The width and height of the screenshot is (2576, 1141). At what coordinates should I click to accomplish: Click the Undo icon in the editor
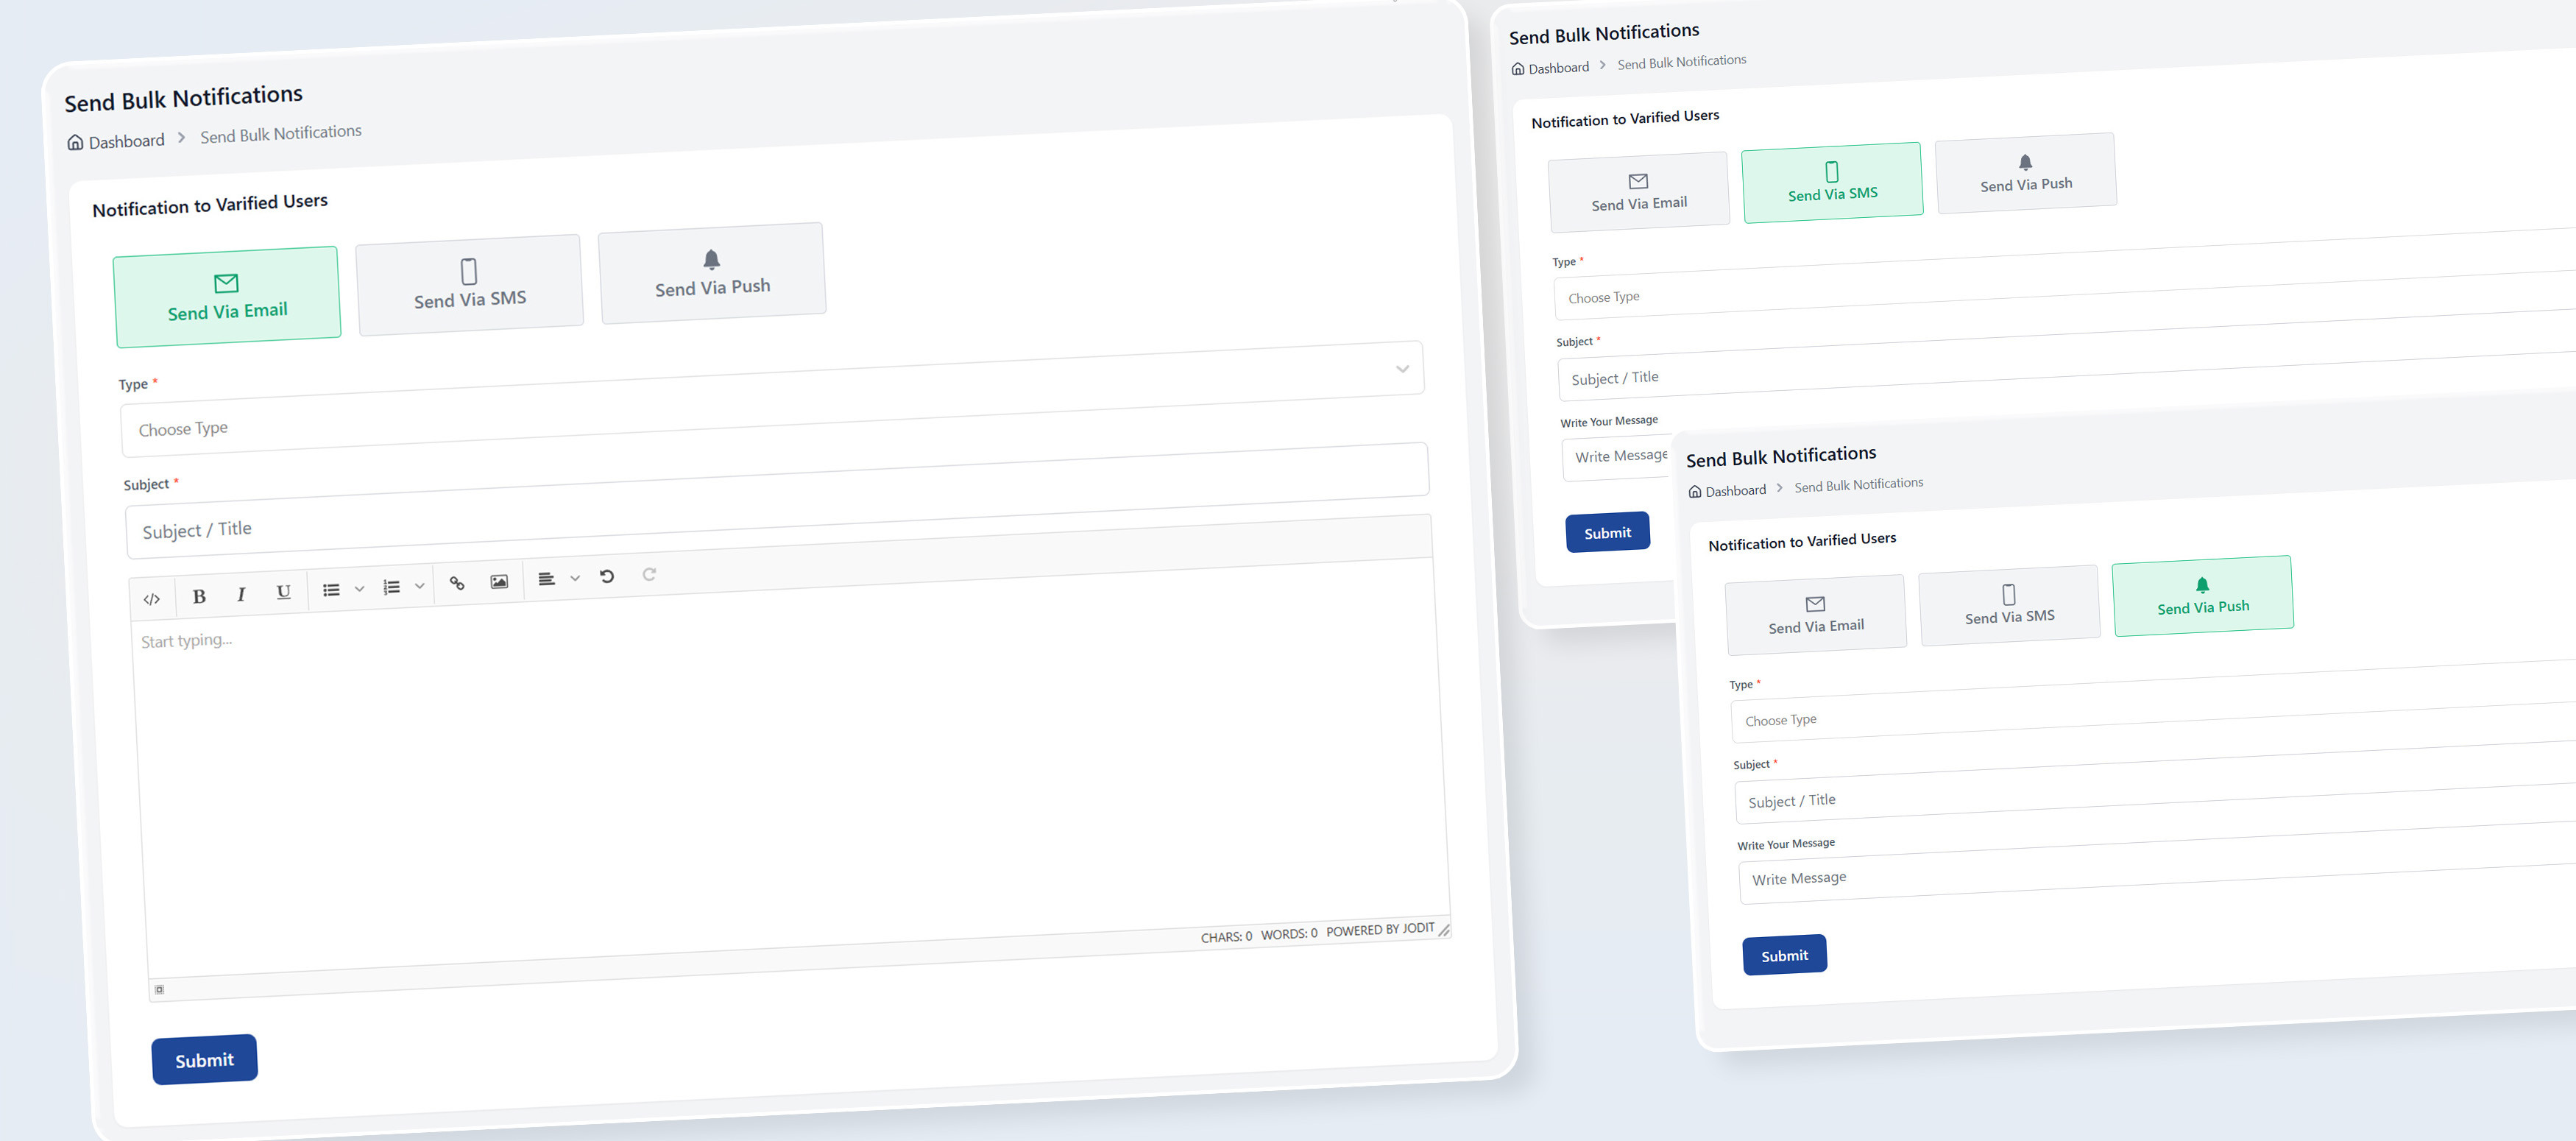607,577
